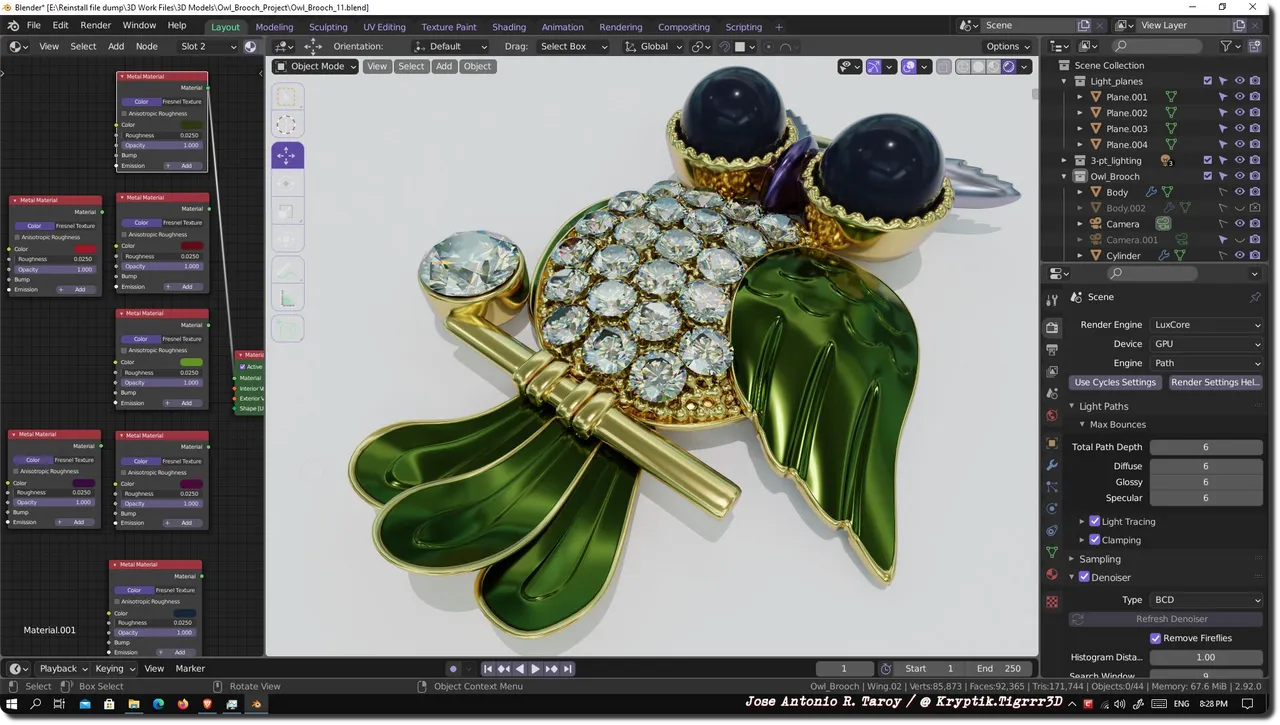Click the Total Path Depth value field
1280x725 pixels.
[1206, 447]
